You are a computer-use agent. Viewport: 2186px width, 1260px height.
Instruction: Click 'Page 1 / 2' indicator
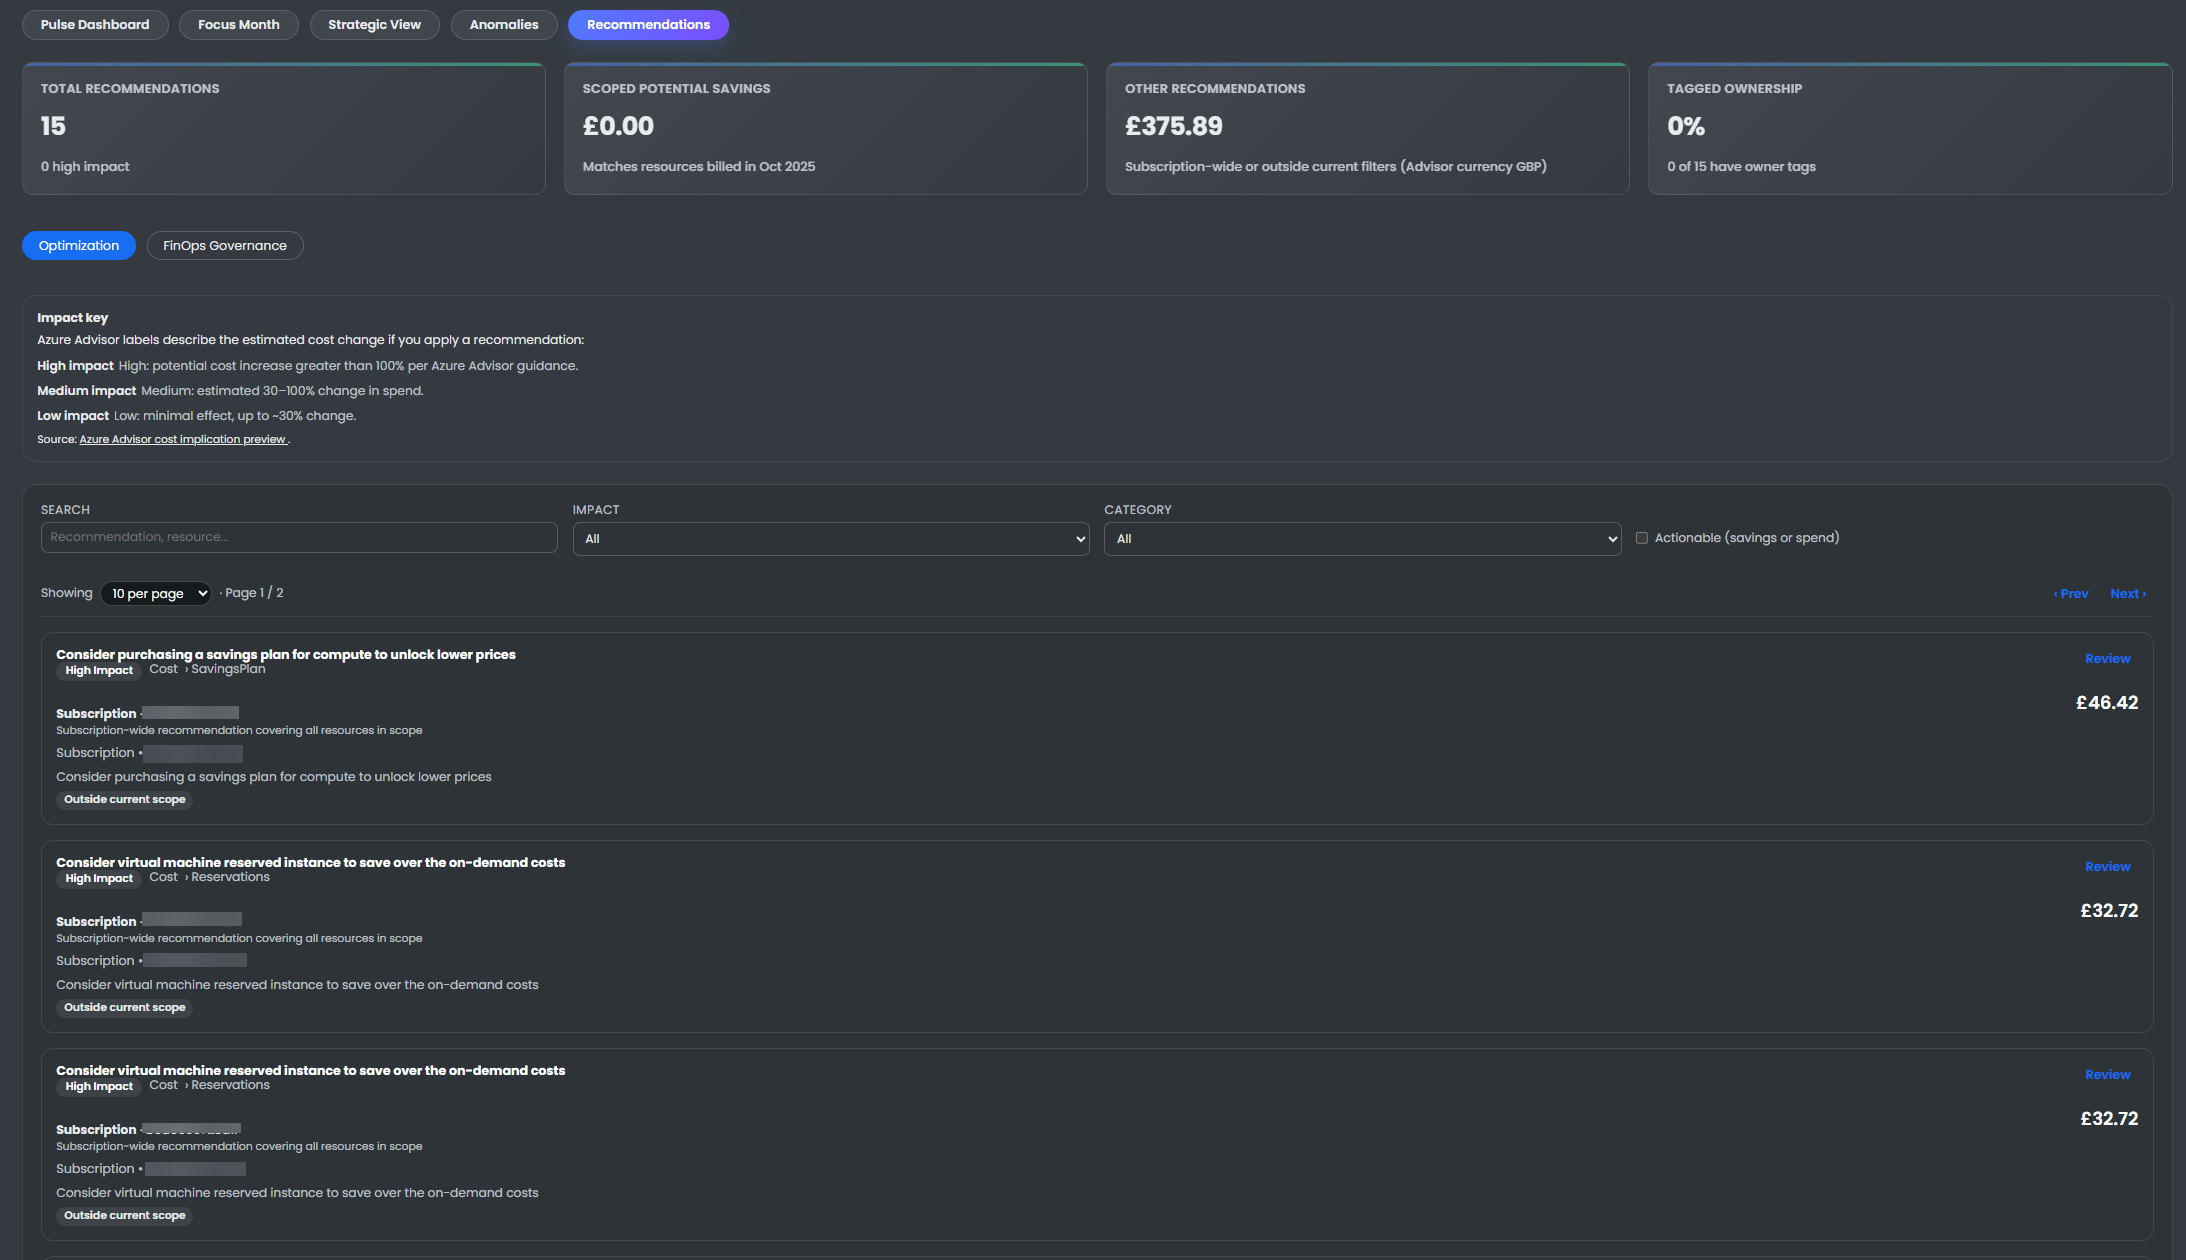pyautogui.click(x=254, y=593)
